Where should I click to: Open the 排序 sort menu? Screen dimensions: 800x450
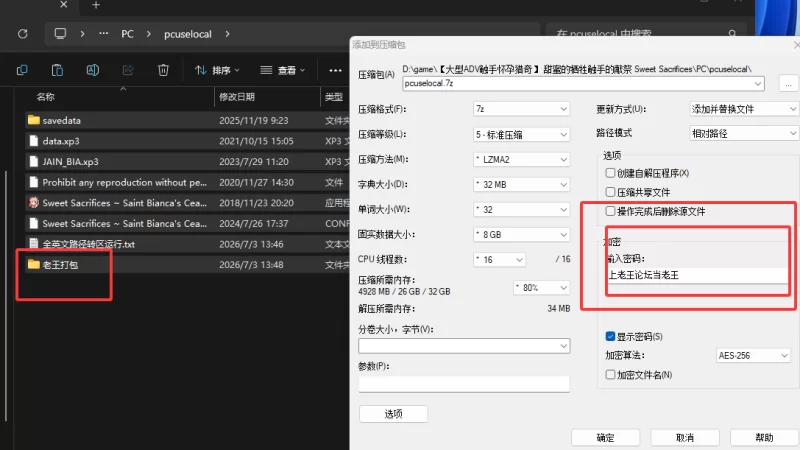click(x=217, y=70)
